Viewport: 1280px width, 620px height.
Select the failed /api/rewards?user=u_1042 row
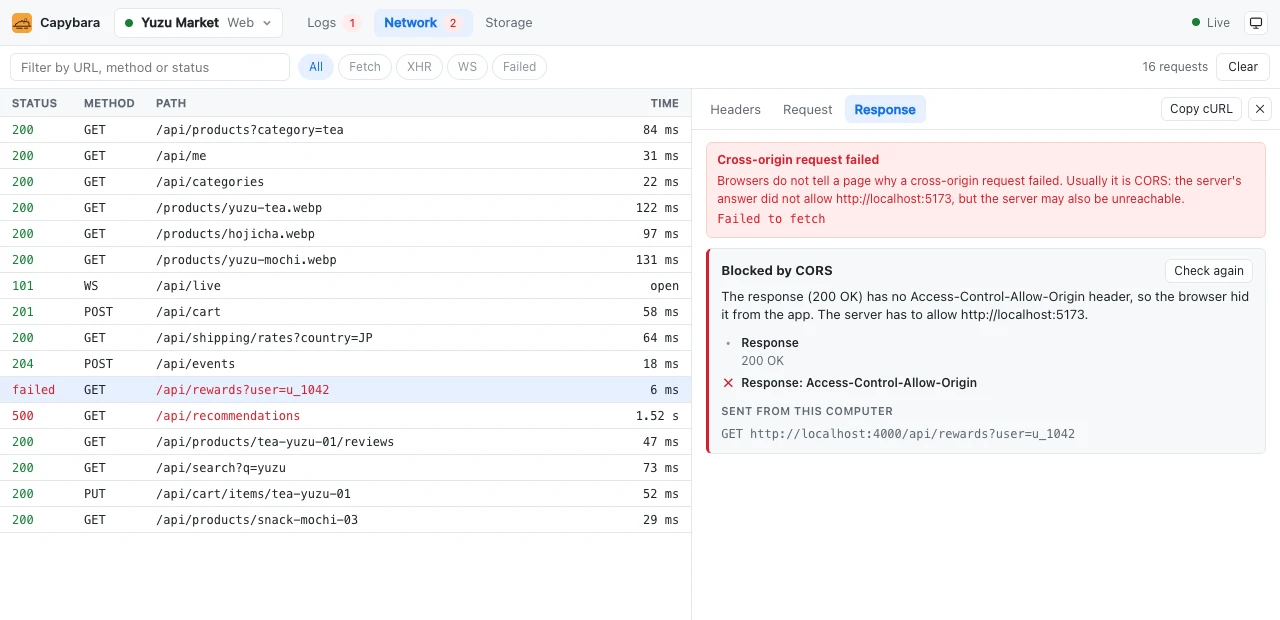pos(345,390)
